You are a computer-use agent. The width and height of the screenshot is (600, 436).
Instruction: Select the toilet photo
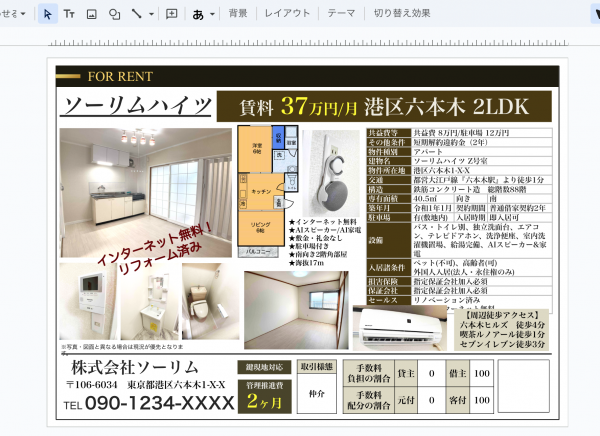coord(210,300)
